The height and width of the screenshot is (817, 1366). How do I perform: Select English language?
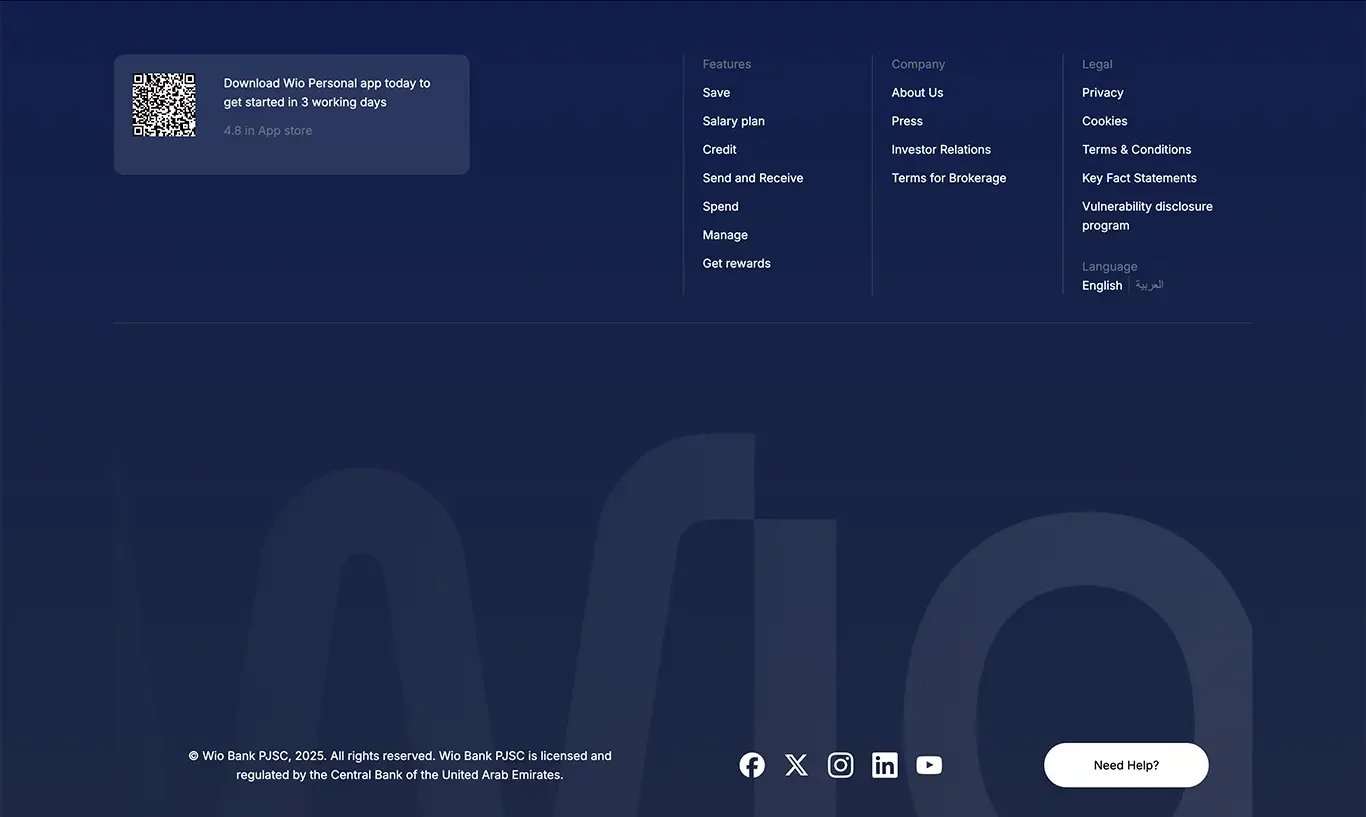1101,286
